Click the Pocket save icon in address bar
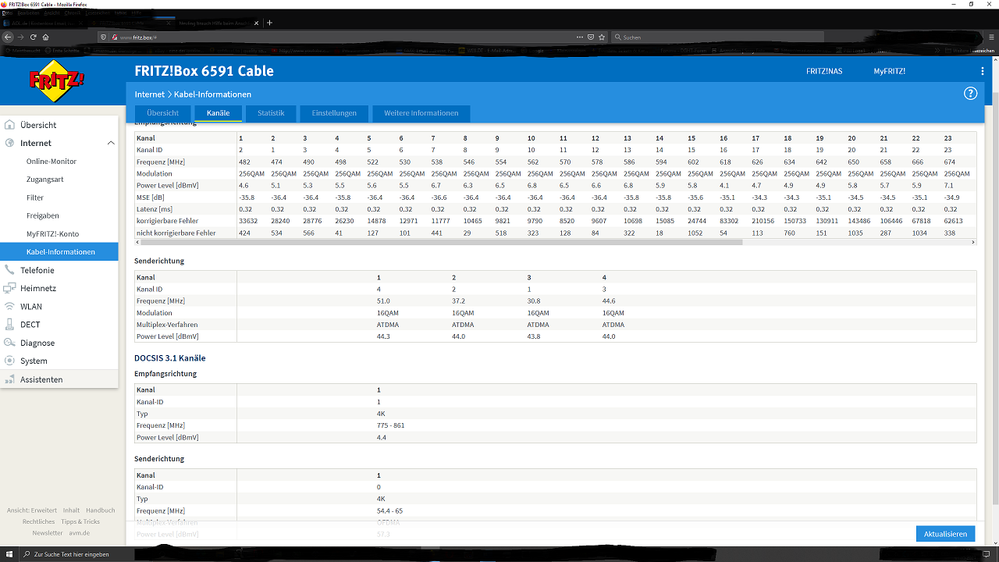 591,37
